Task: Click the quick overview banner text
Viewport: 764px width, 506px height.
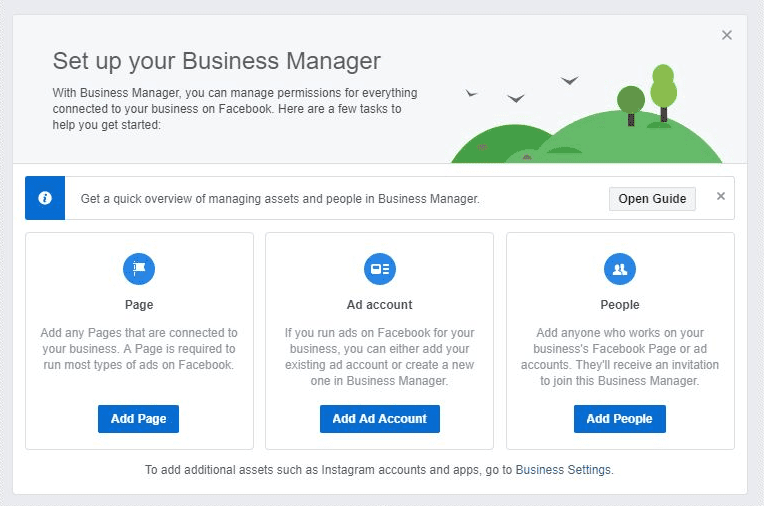Action: tap(280, 199)
